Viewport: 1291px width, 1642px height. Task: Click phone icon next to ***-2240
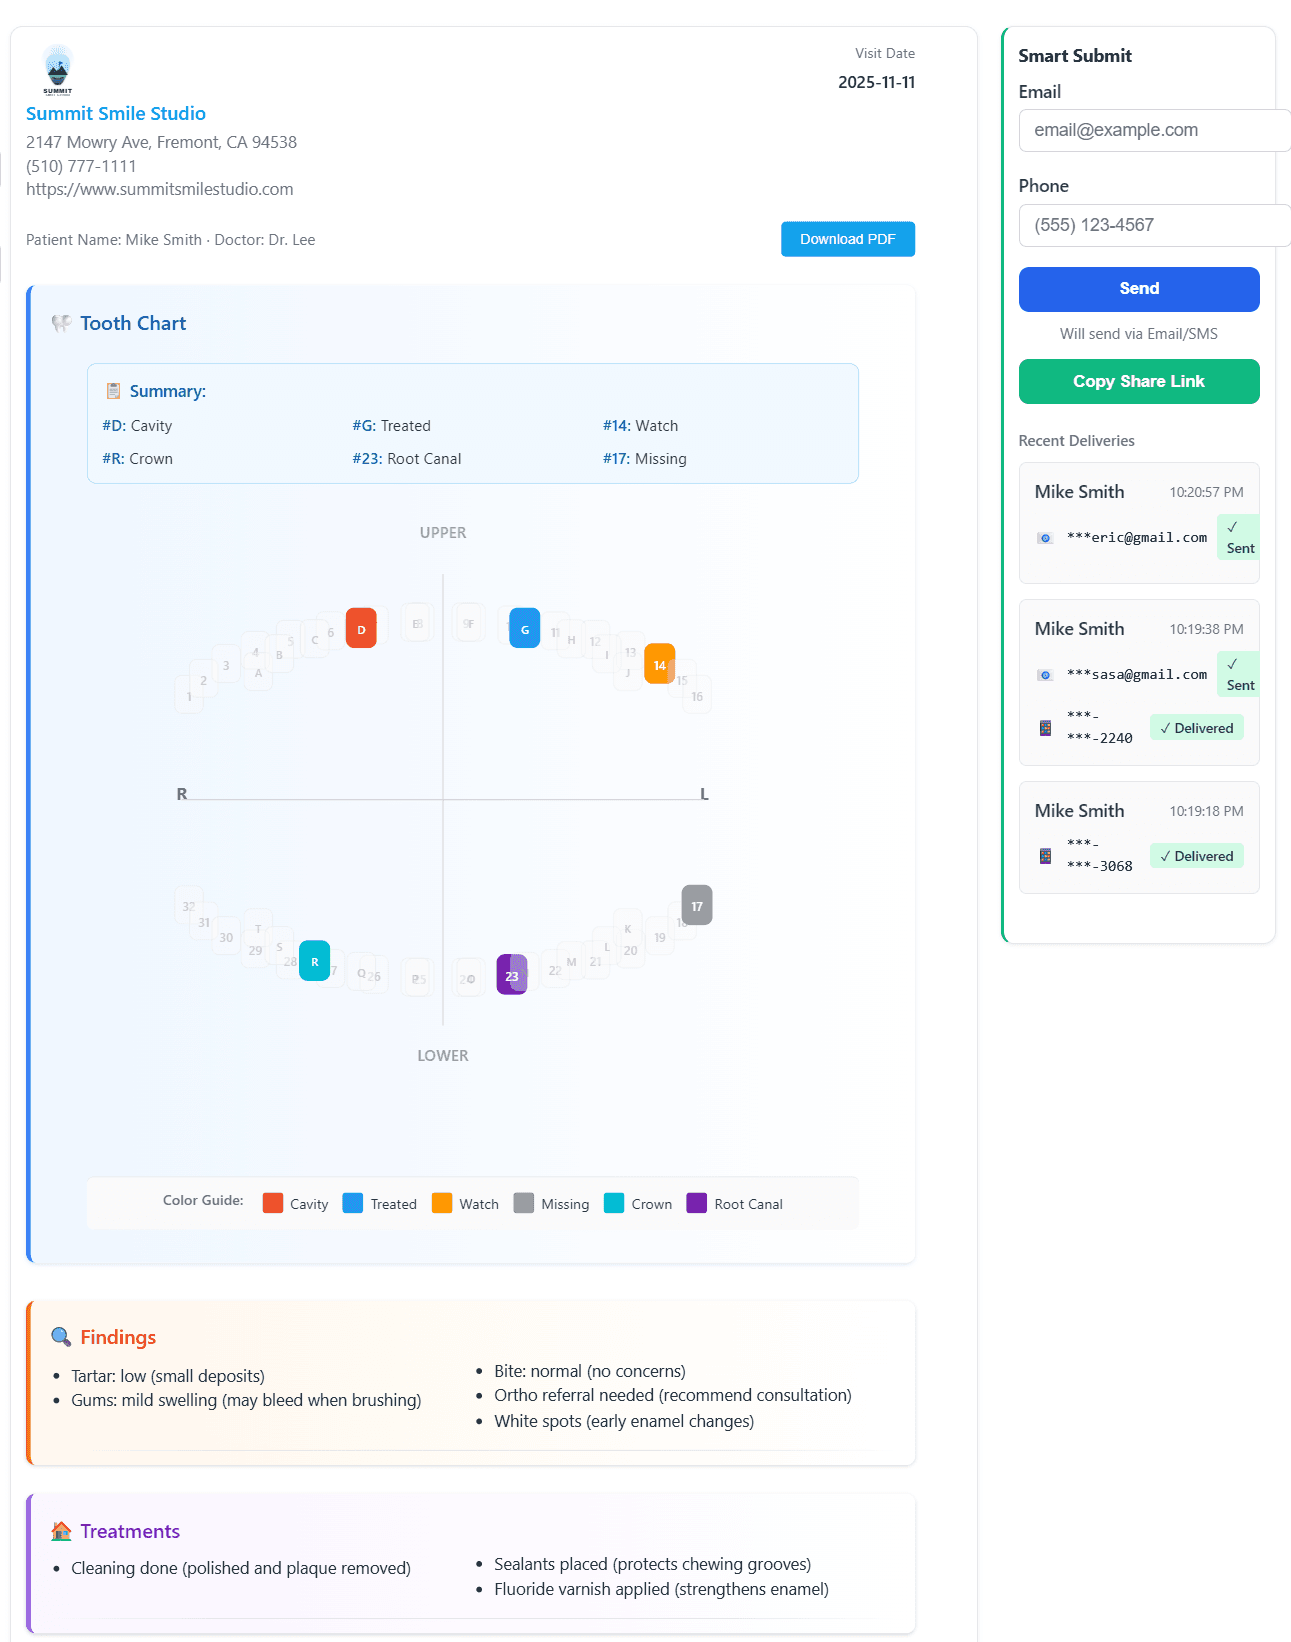tap(1045, 728)
